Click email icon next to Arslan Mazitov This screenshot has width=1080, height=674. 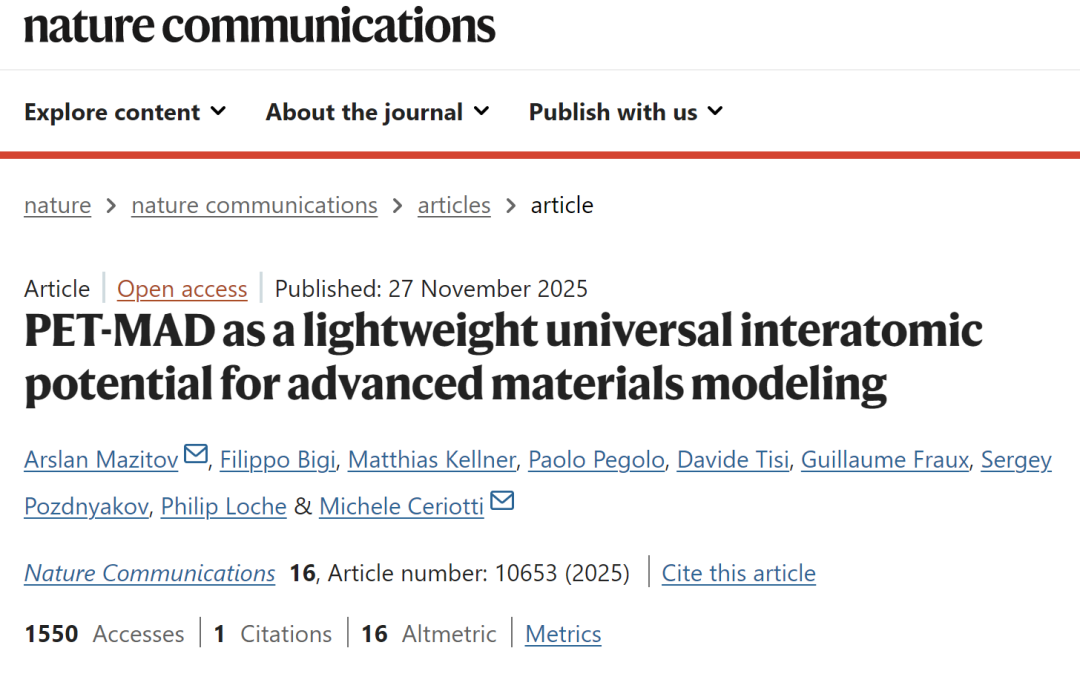[196, 456]
